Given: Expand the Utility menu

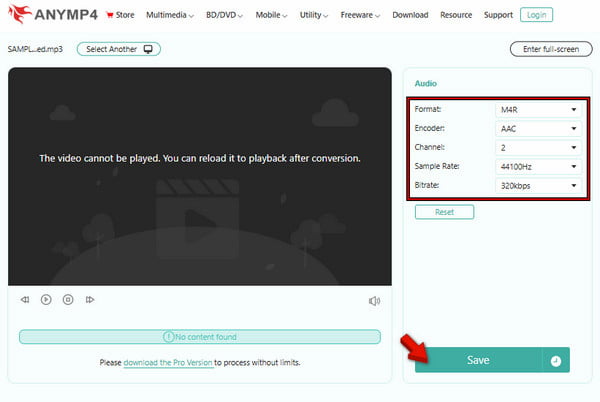Looking at the screenshot, I should click(x=314, y=15).
